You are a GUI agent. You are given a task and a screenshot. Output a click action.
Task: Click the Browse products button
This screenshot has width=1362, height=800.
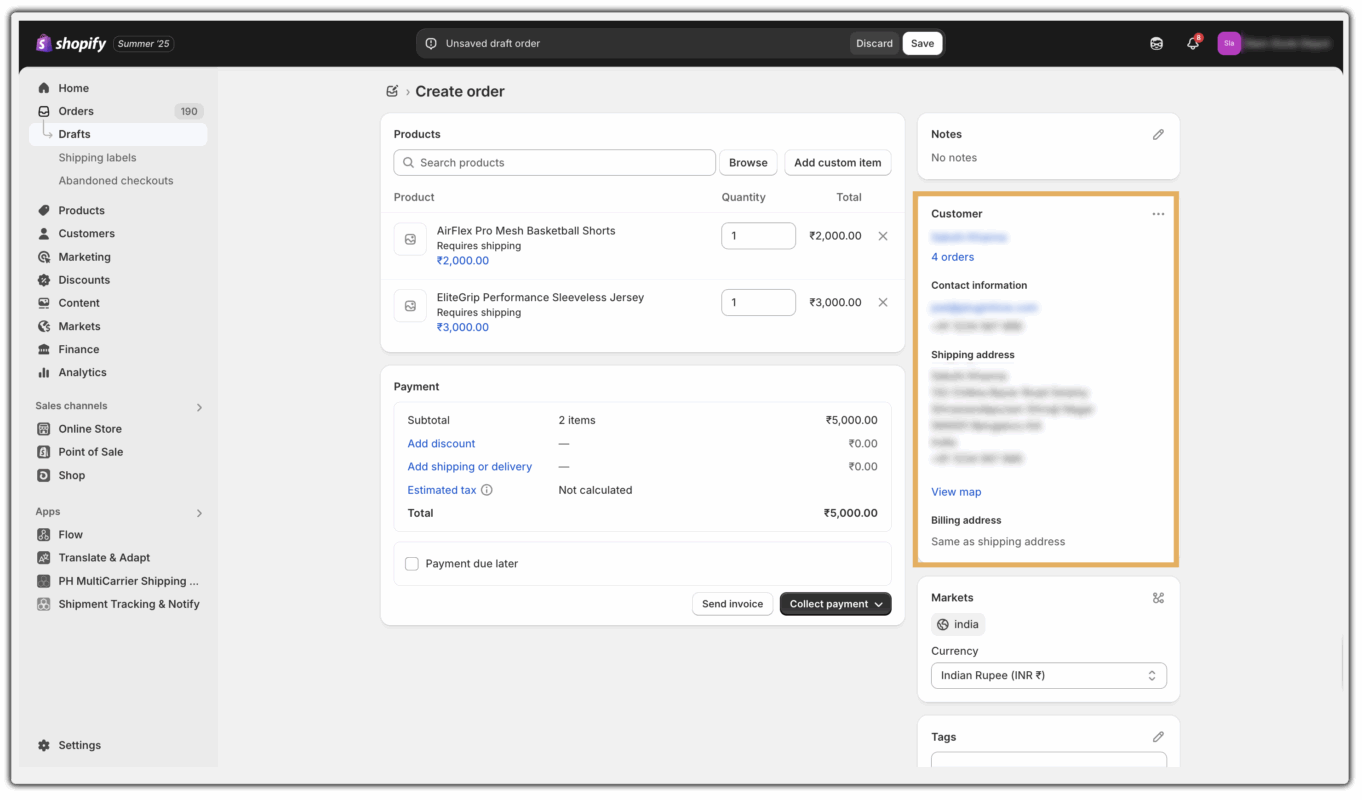point(748,163)
